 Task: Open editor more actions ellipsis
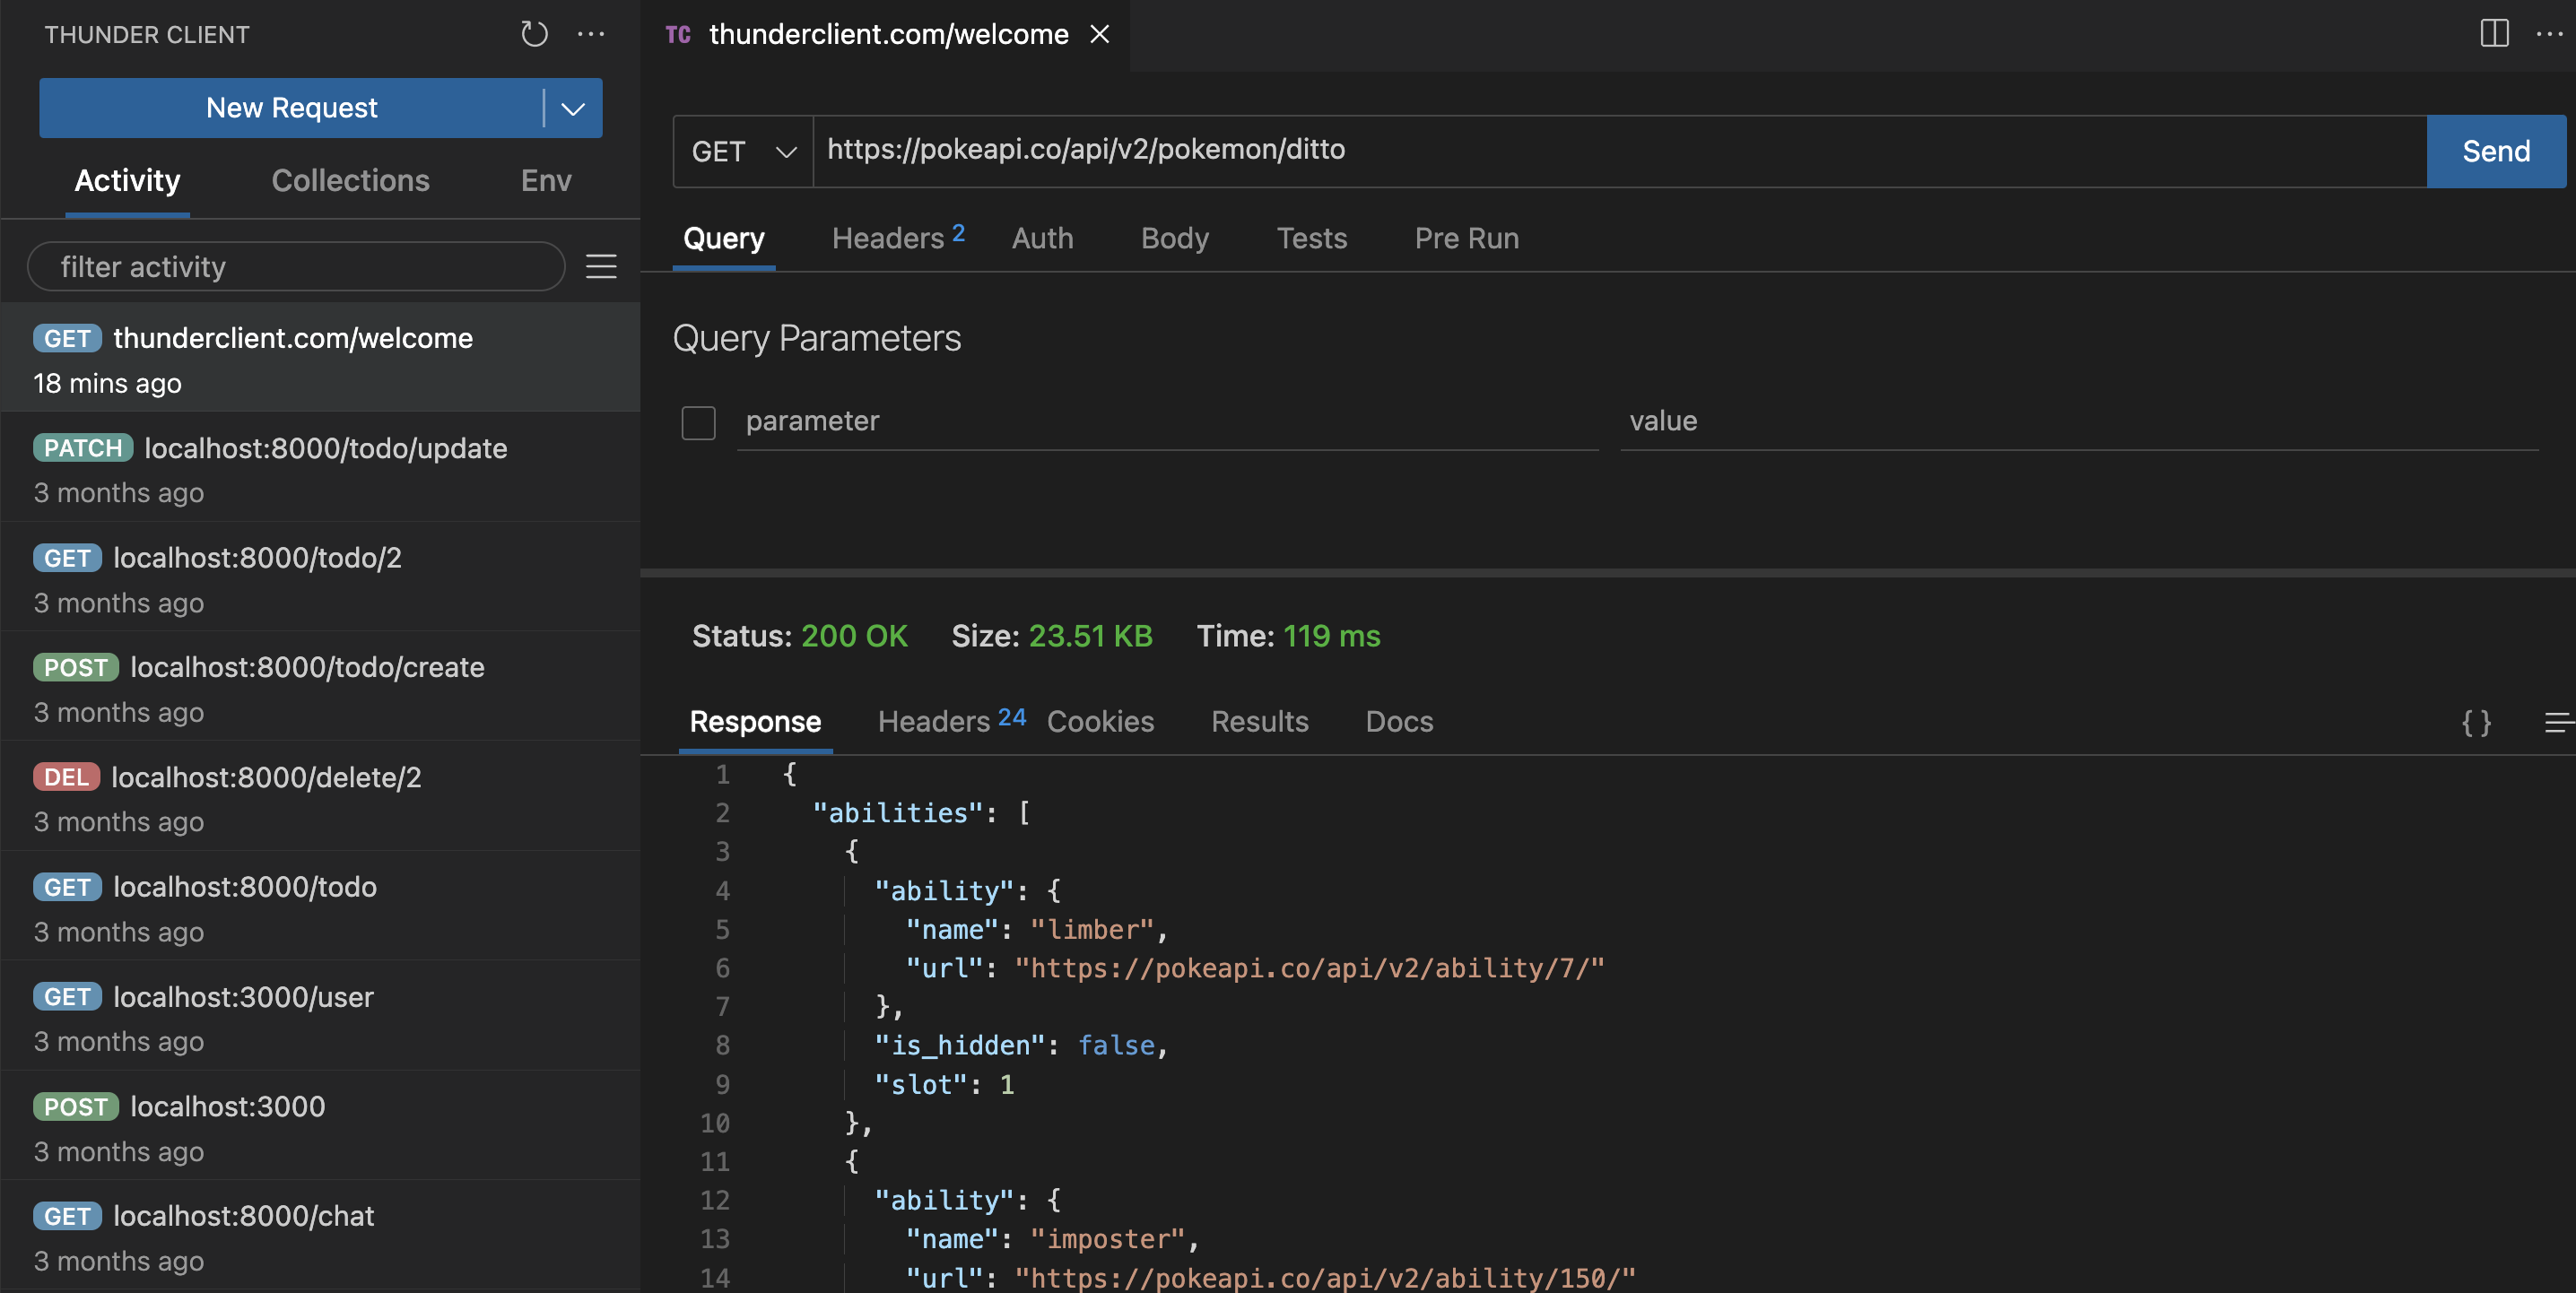coord(2550,34)
